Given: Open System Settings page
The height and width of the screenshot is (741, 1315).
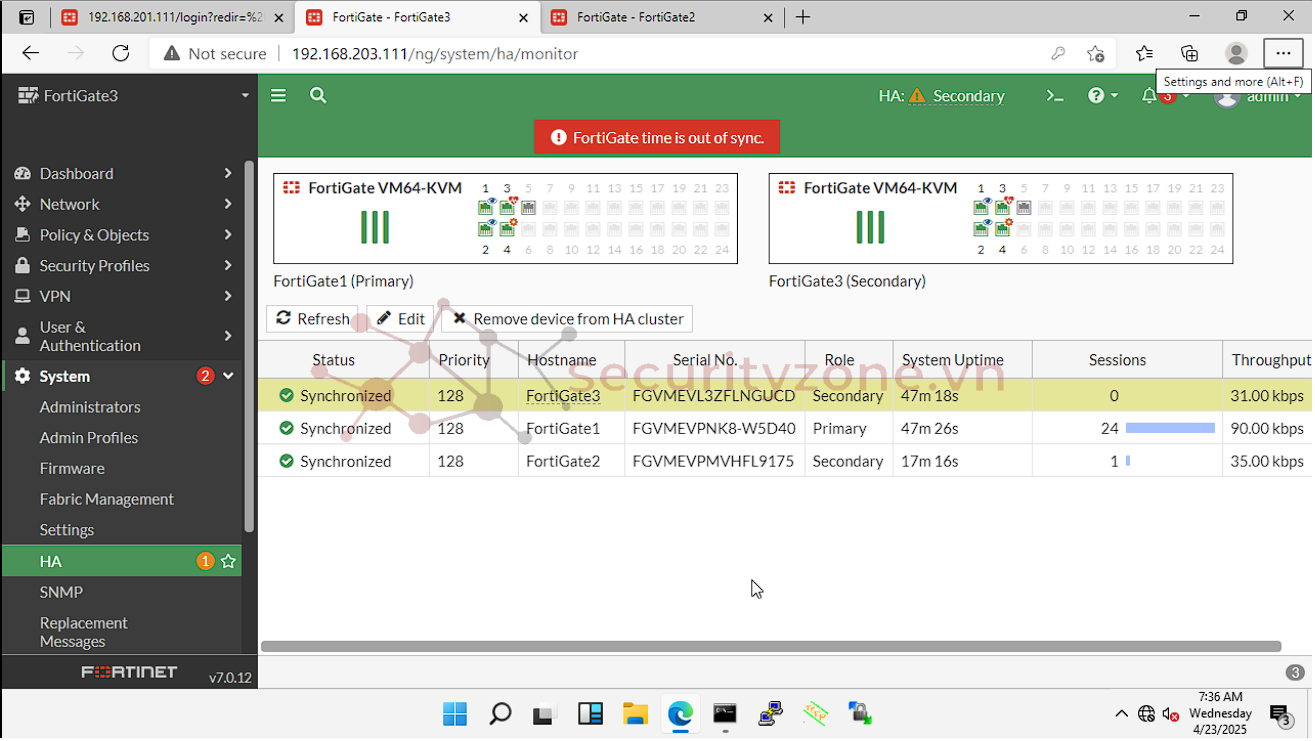Looking at the screenshot, I should 67,530.
